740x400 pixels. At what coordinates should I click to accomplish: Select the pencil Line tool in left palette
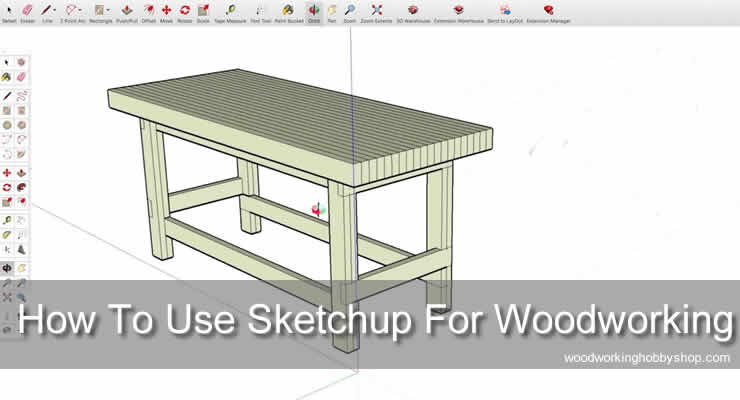pos(7,96)
